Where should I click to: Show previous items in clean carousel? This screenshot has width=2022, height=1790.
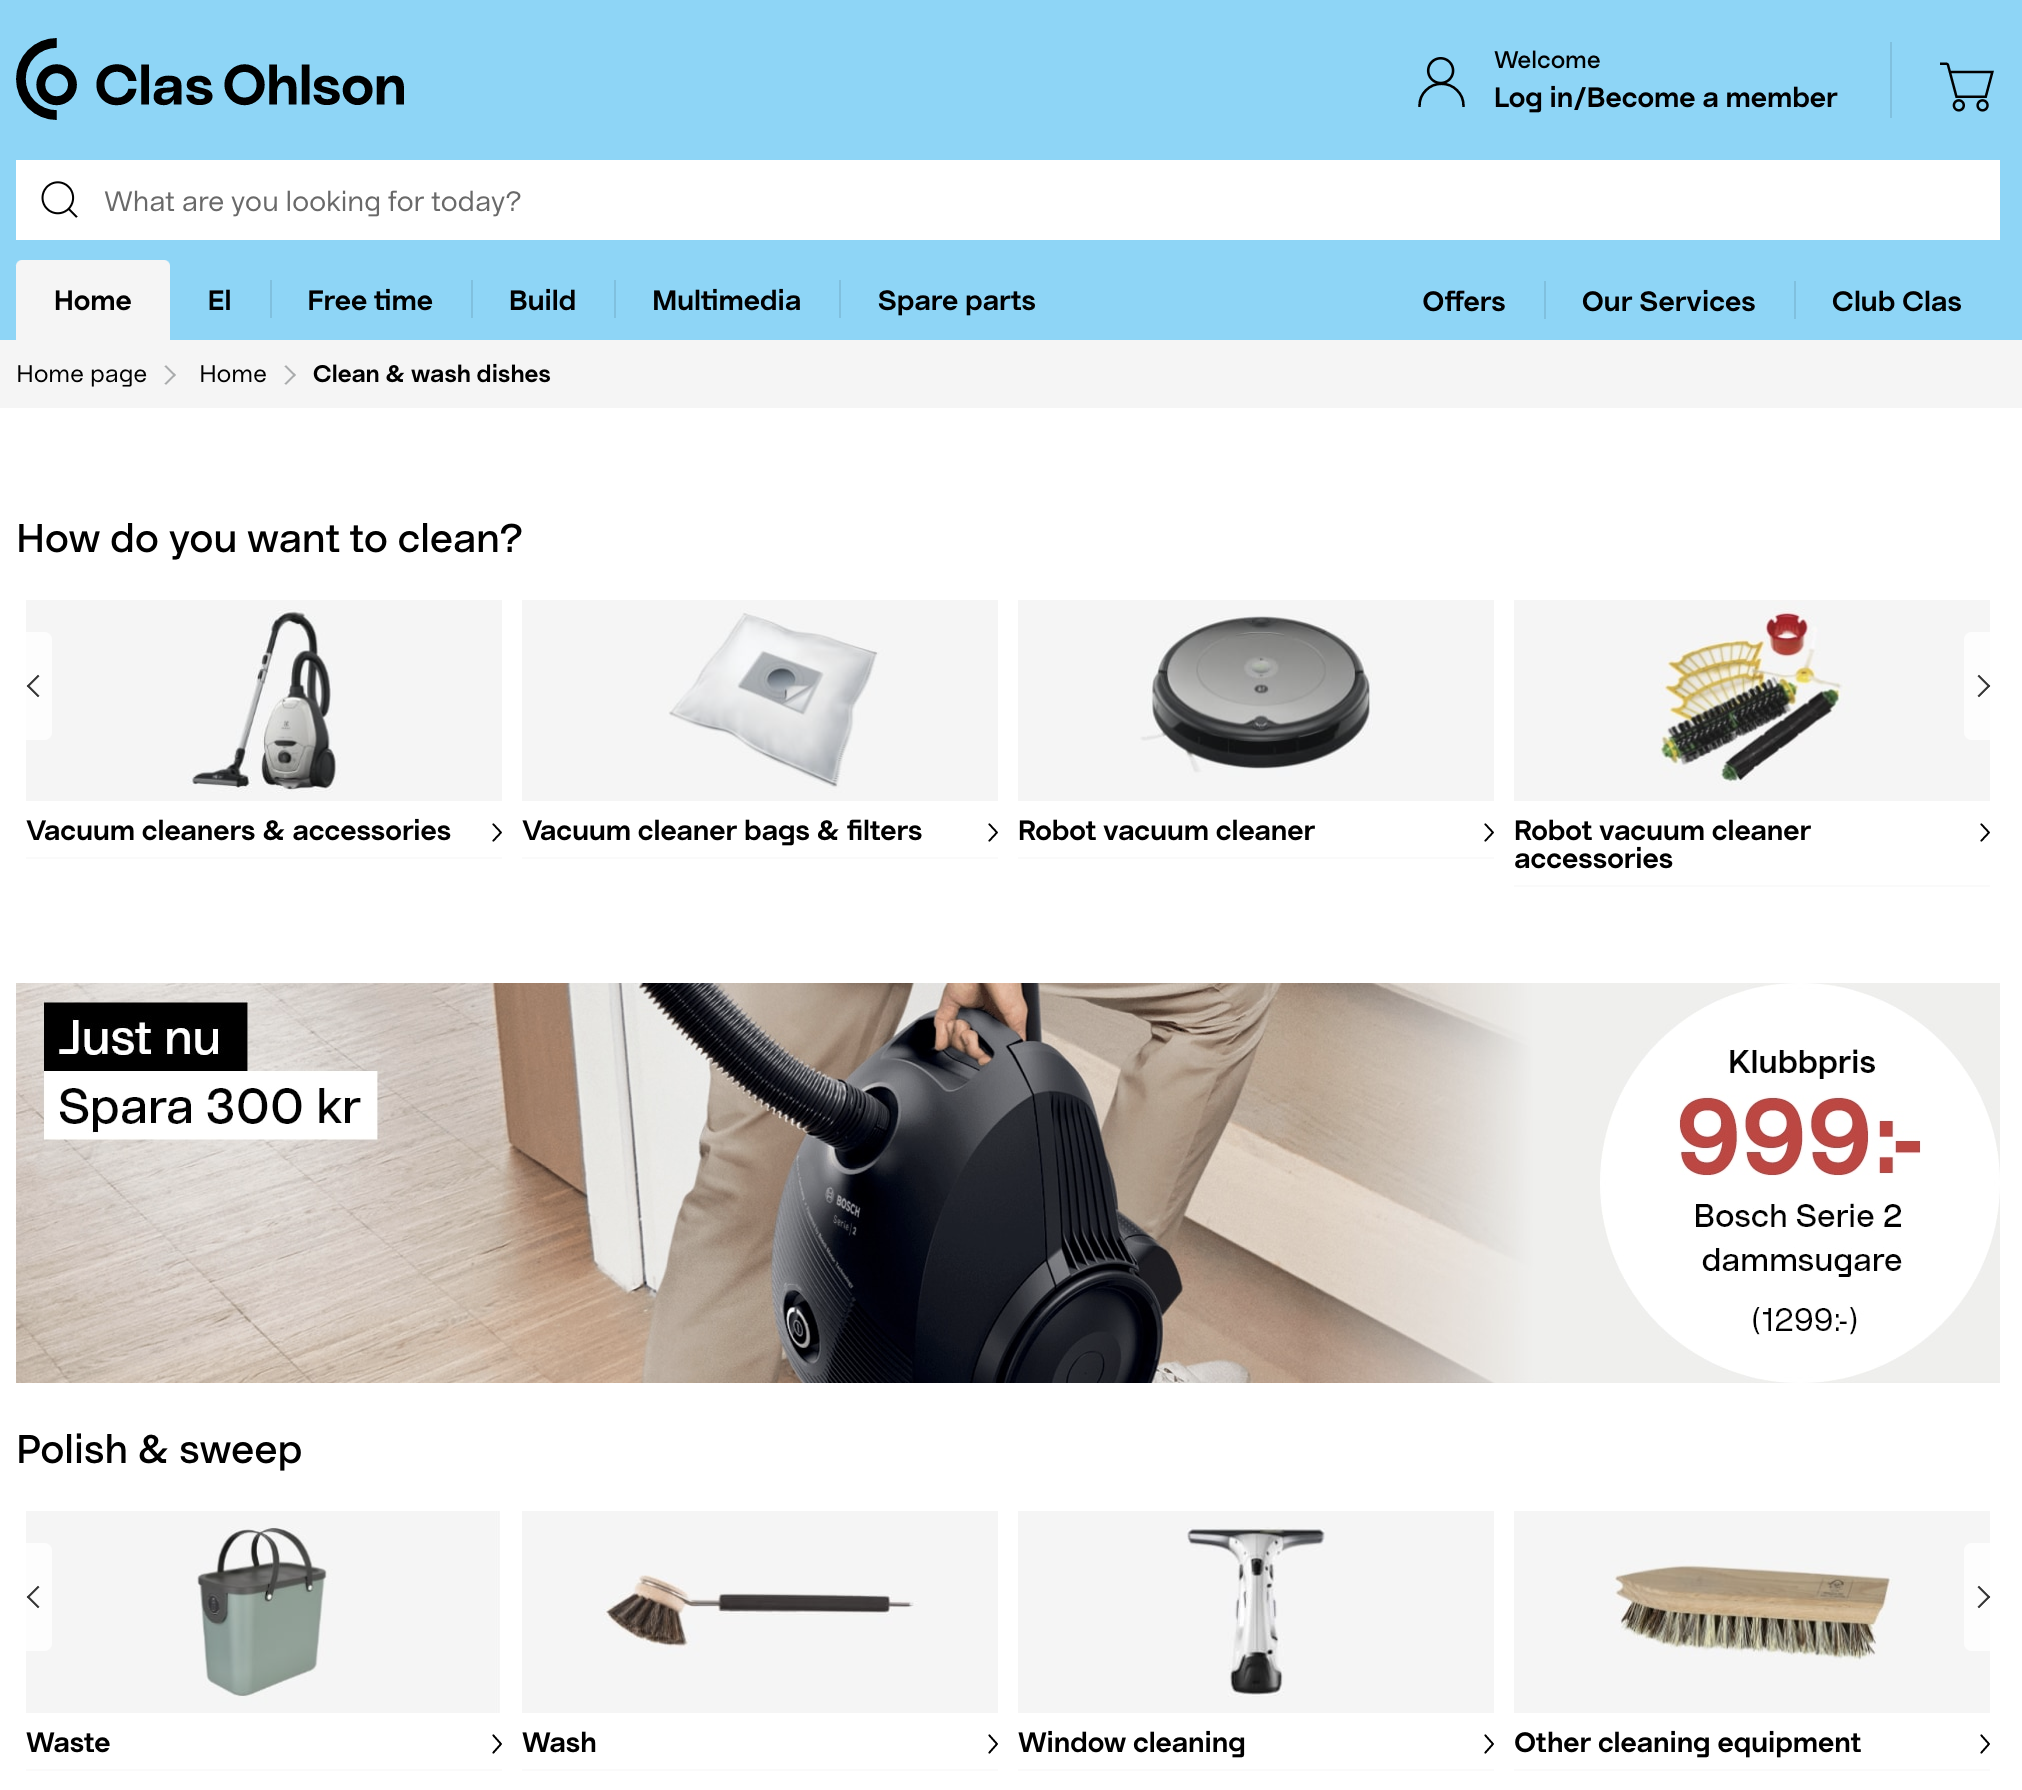tap(34, 686)
